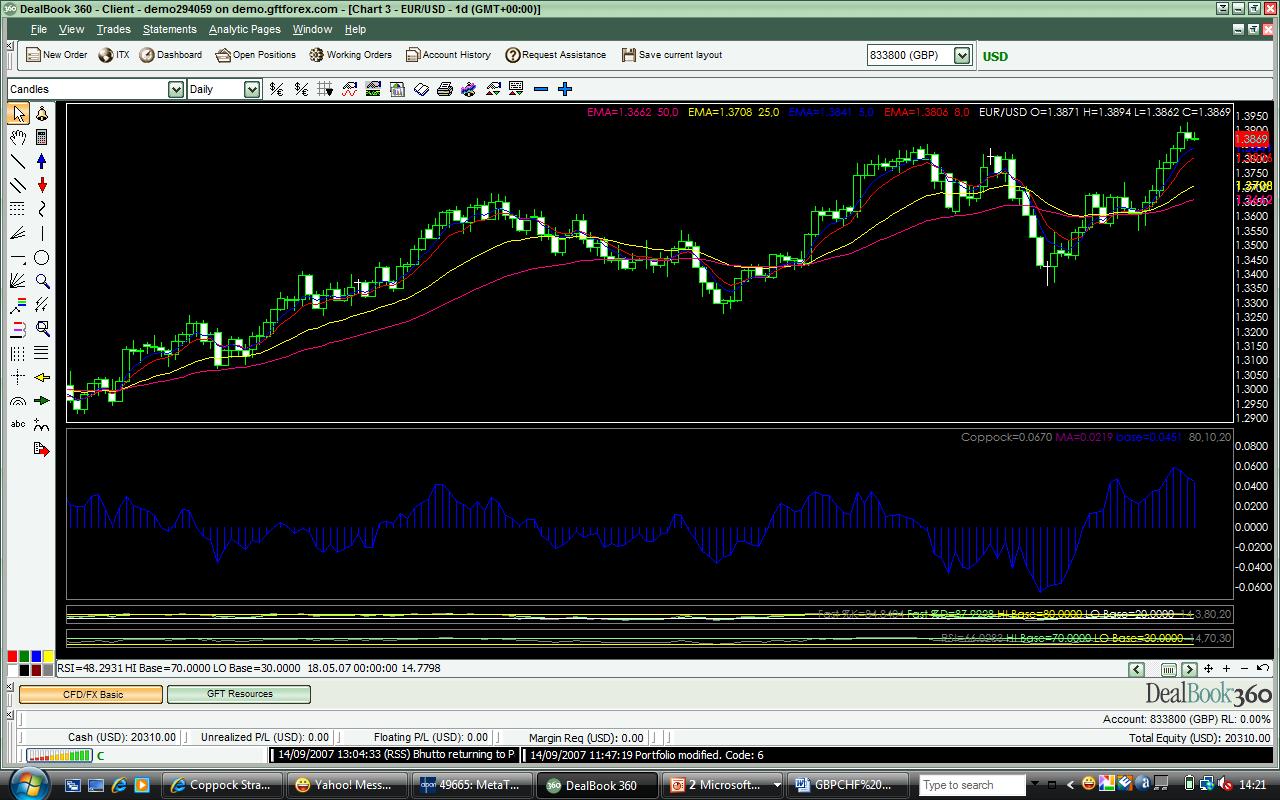Select the wavy curve drawing tool

42,209
